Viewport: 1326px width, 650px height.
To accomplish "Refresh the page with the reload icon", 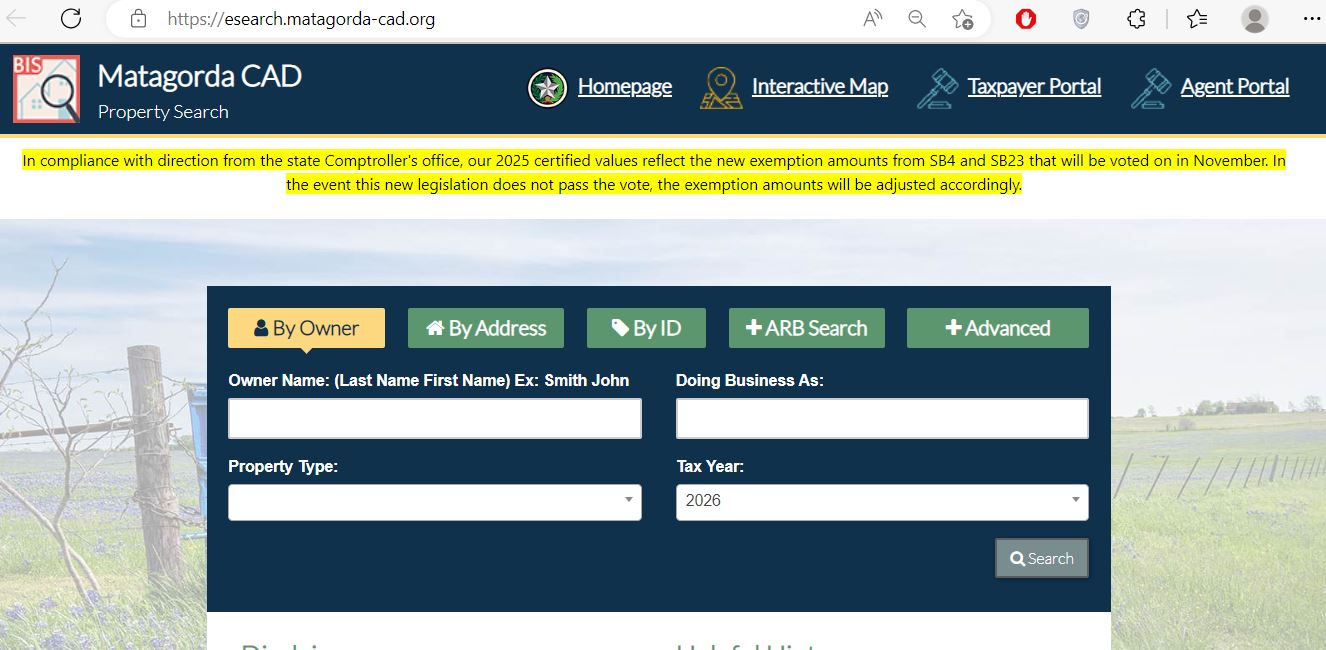I will 71,18.
